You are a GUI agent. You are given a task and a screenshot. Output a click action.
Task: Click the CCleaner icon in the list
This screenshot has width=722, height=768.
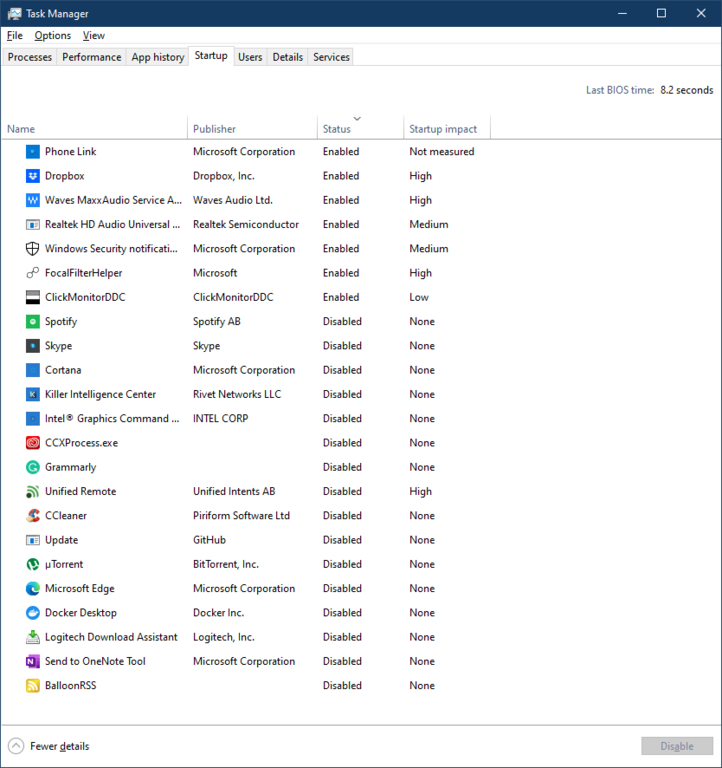[x=32, y=516]
